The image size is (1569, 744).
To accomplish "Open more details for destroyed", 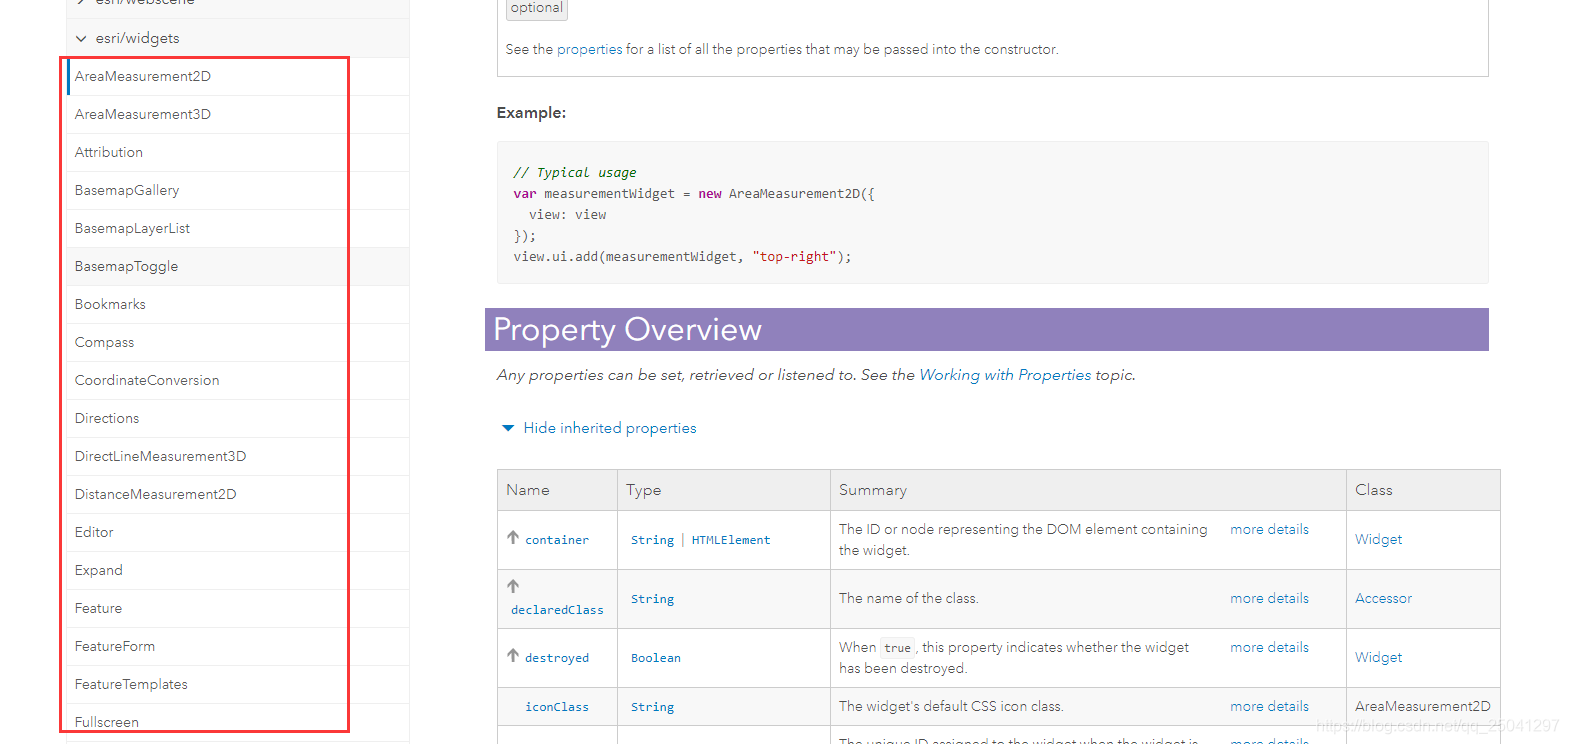I will click(x=1269, y=648).
